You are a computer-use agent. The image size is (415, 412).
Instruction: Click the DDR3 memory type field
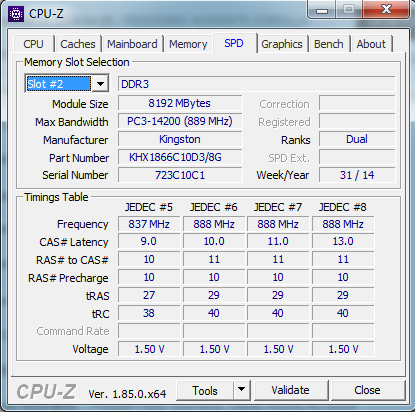coord(257,84)
